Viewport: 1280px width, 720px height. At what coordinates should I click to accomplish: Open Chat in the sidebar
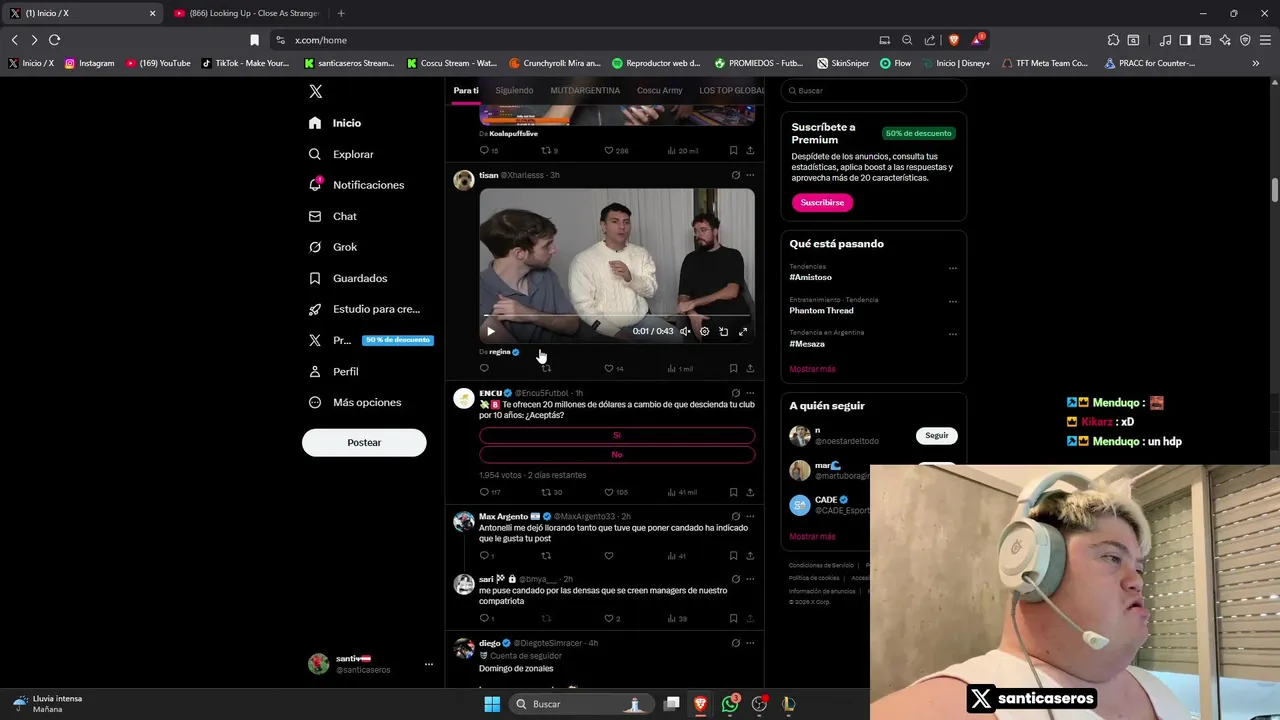pos(333,216)
